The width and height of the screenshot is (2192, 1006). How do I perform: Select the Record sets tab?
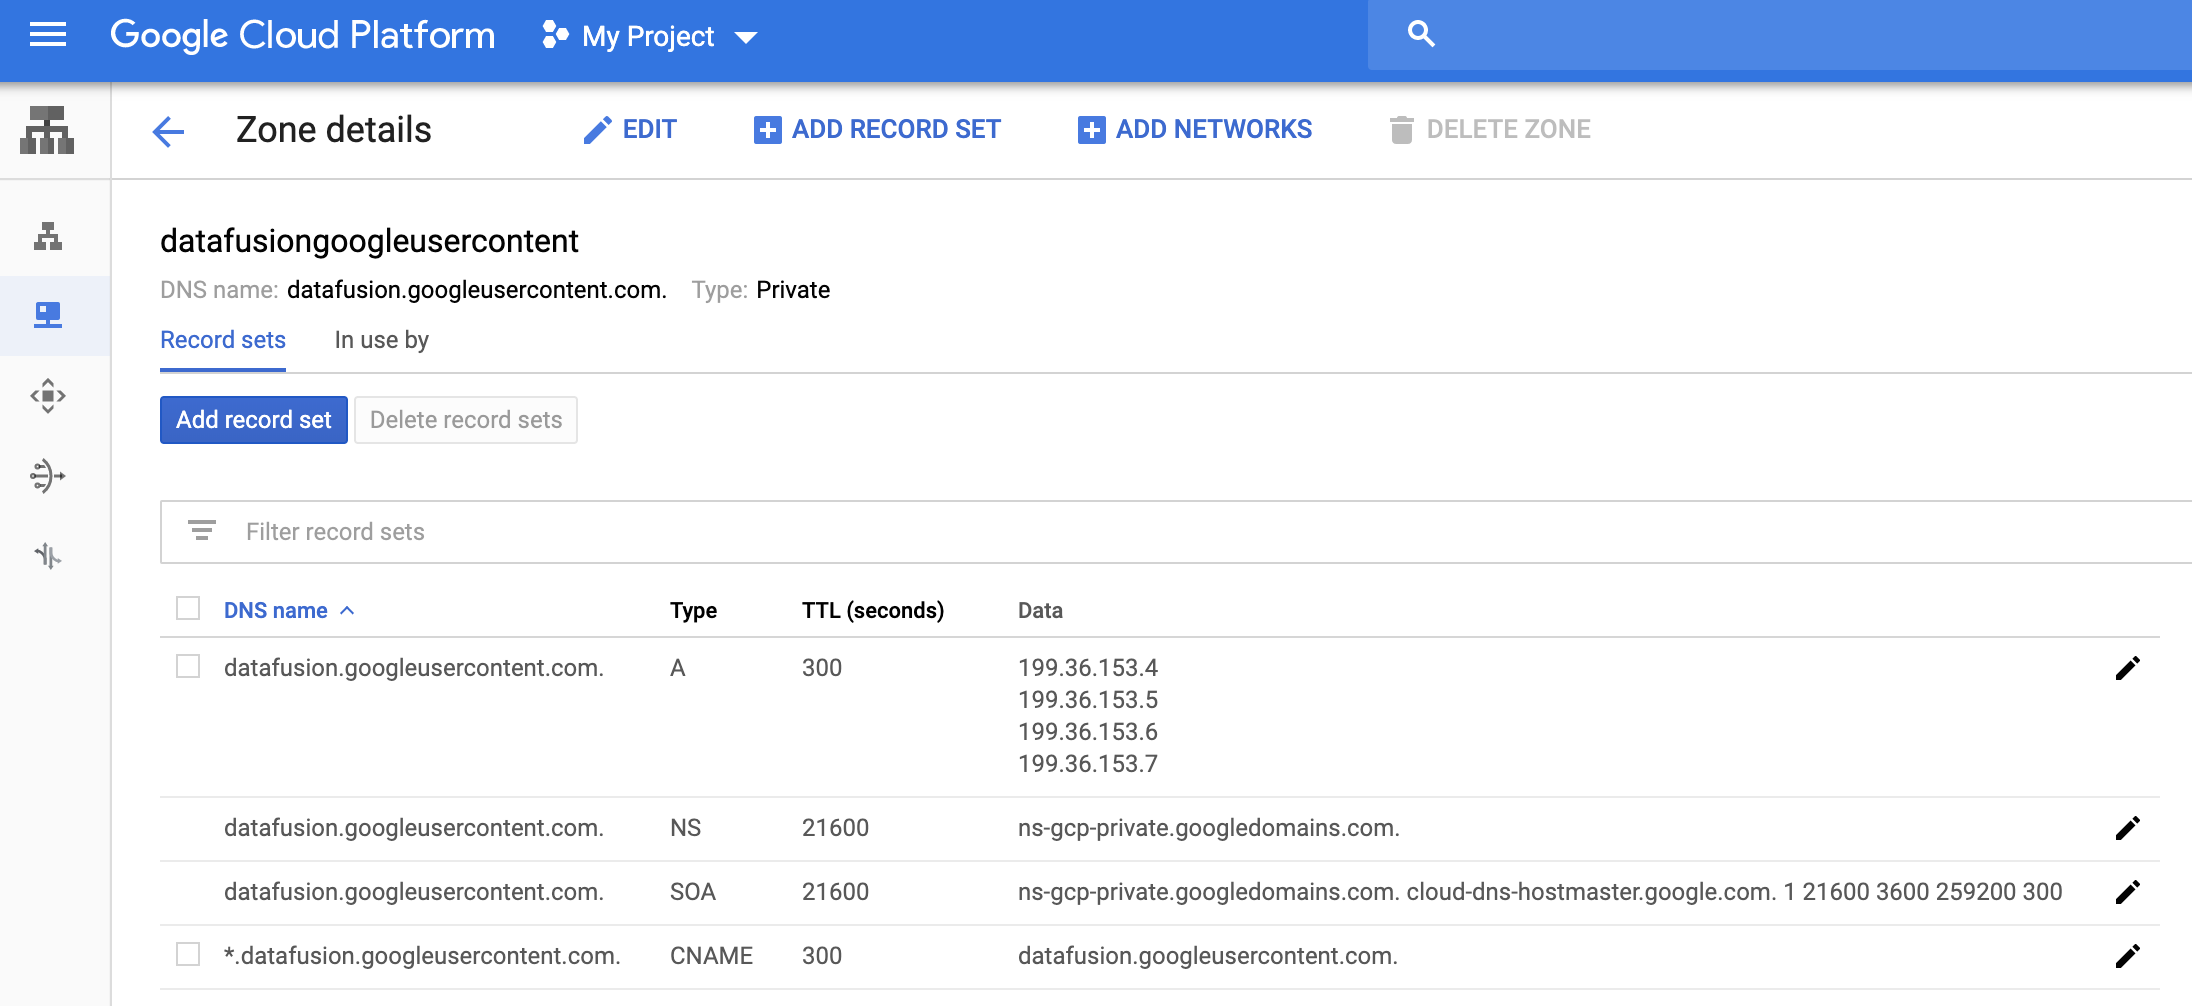pos(223,341)
